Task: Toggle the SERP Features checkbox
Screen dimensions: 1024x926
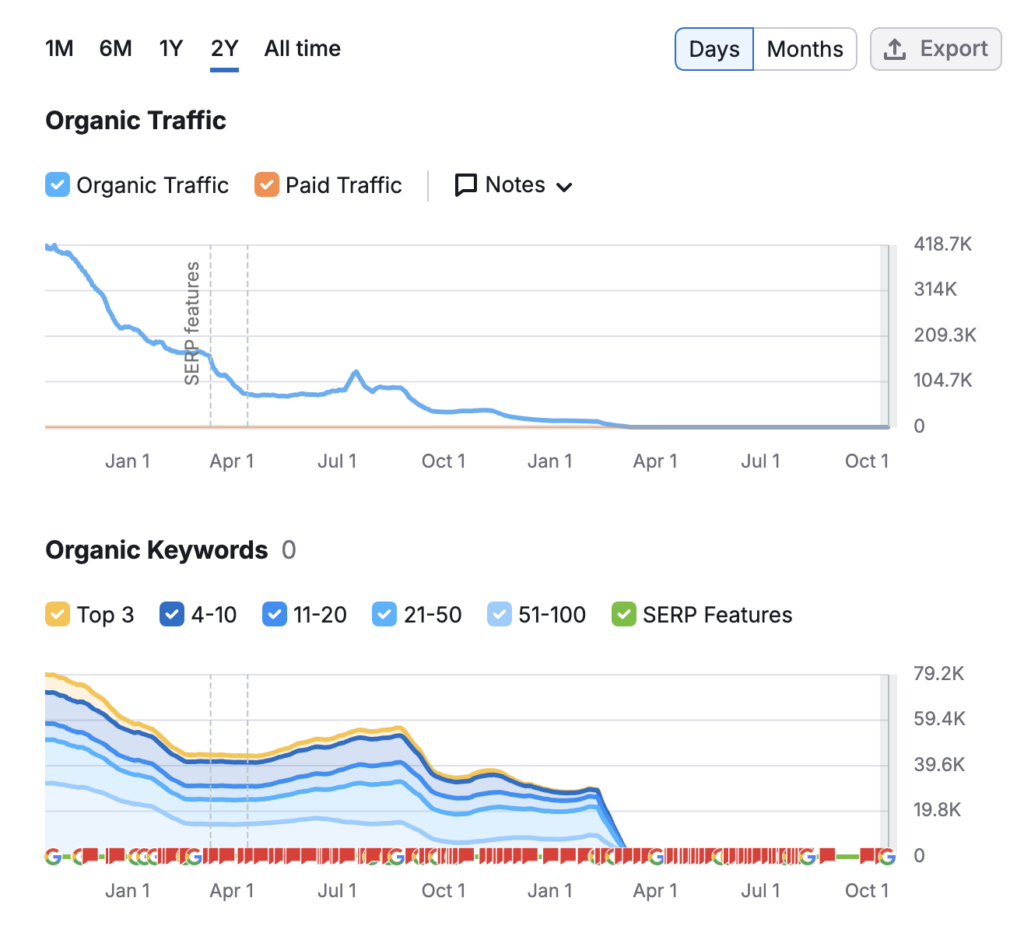Action: [x=624, y=614]
